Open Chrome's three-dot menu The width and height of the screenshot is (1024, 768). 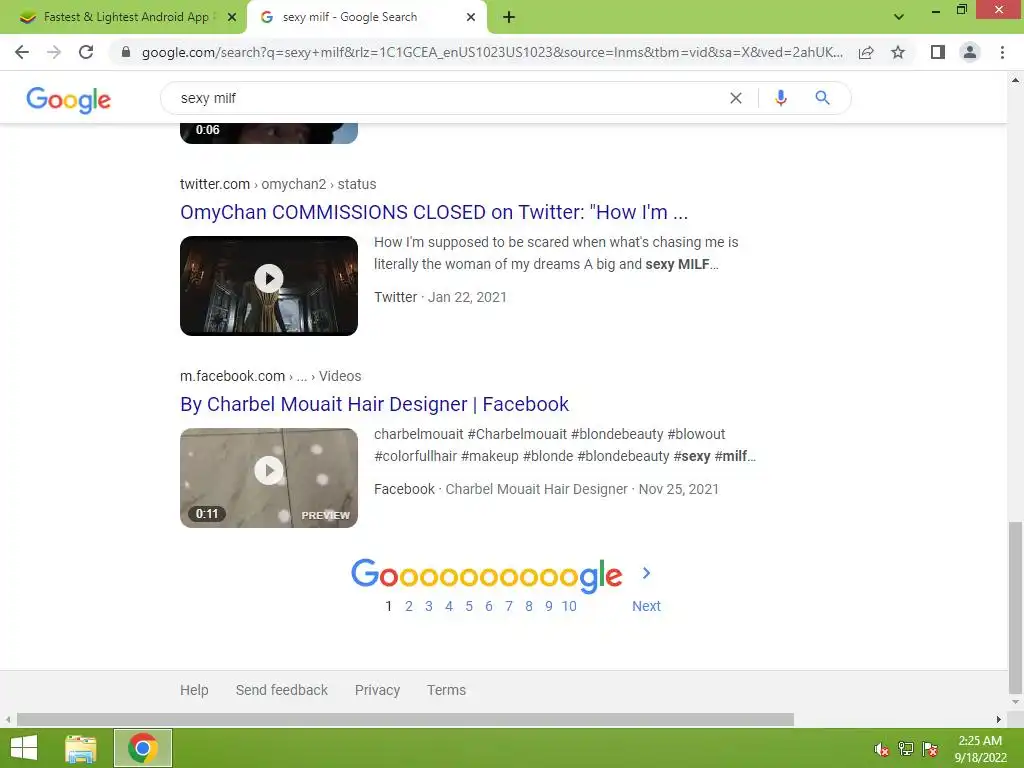click(1002, 52)
